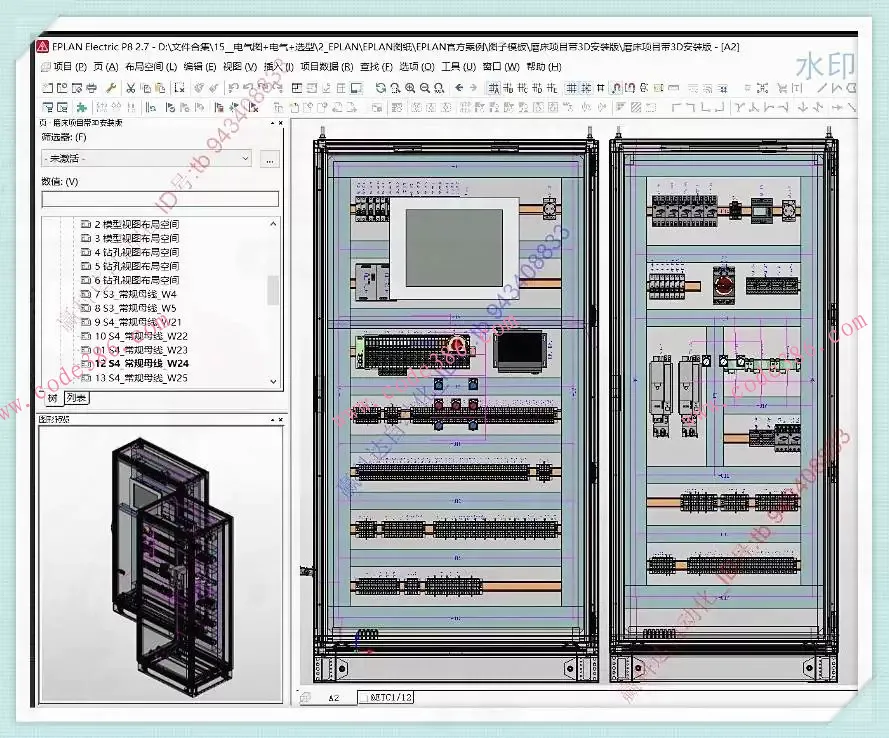Click the Refresh view icon
The image size is (889, 738).
pyautogui.click(x=381, y=88)
